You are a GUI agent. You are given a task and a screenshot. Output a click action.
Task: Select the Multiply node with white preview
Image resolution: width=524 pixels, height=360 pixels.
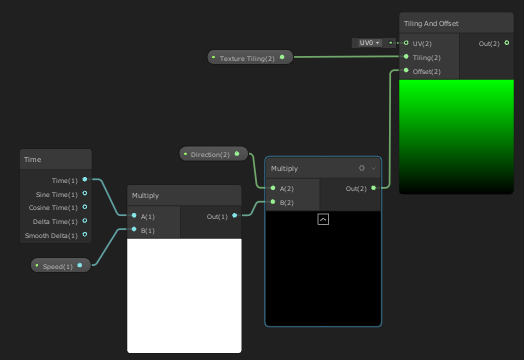(x=145, y=196)
